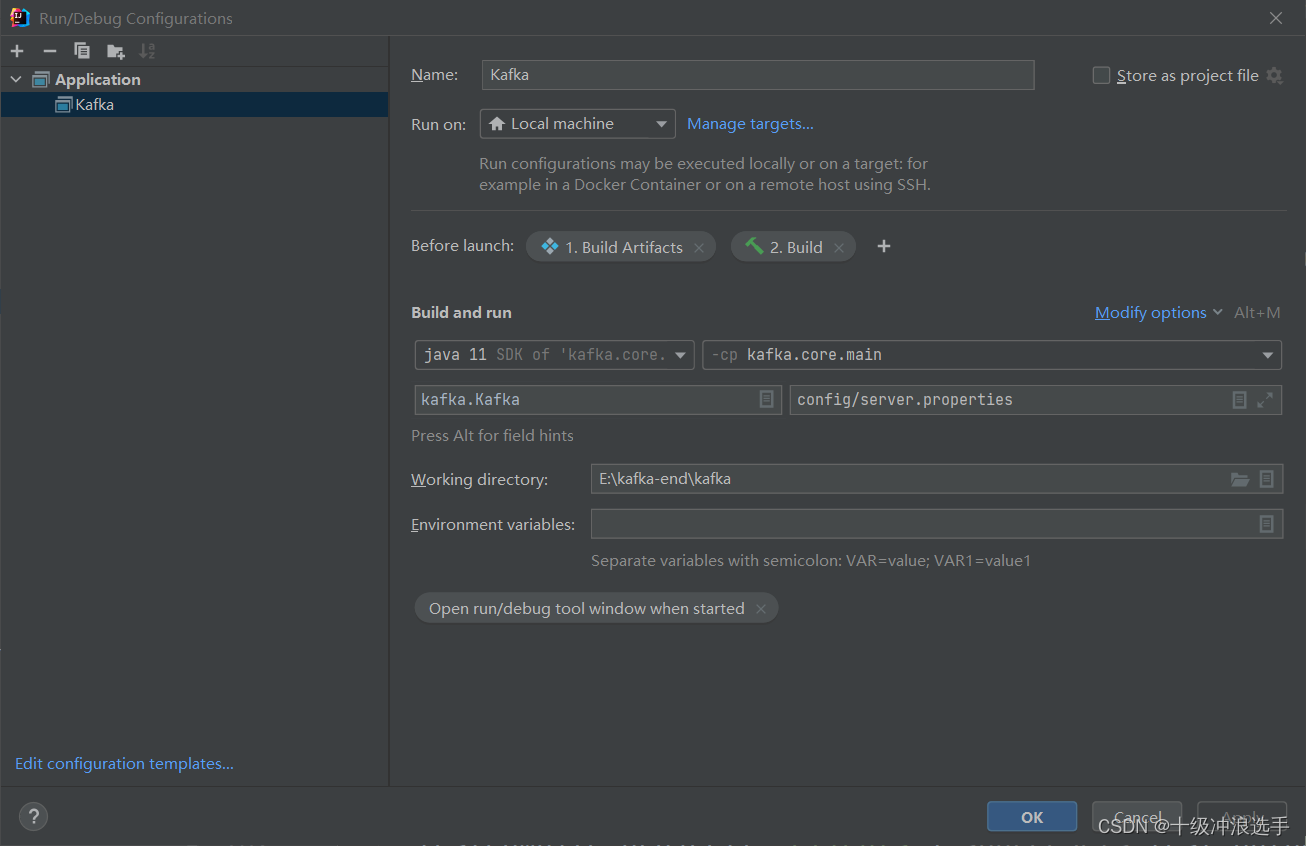
Task: Create new folder in configurations list
Action: pyautogui.click(x=116, y=51)
